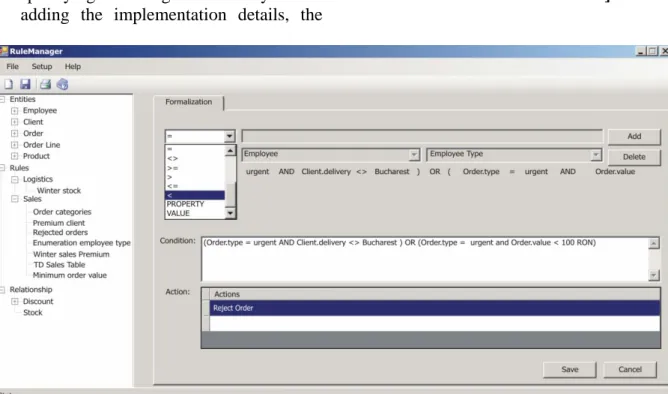The image size is (668, 394).
Task: Click the operator list scroll down arrow
Action: point(230,213)
